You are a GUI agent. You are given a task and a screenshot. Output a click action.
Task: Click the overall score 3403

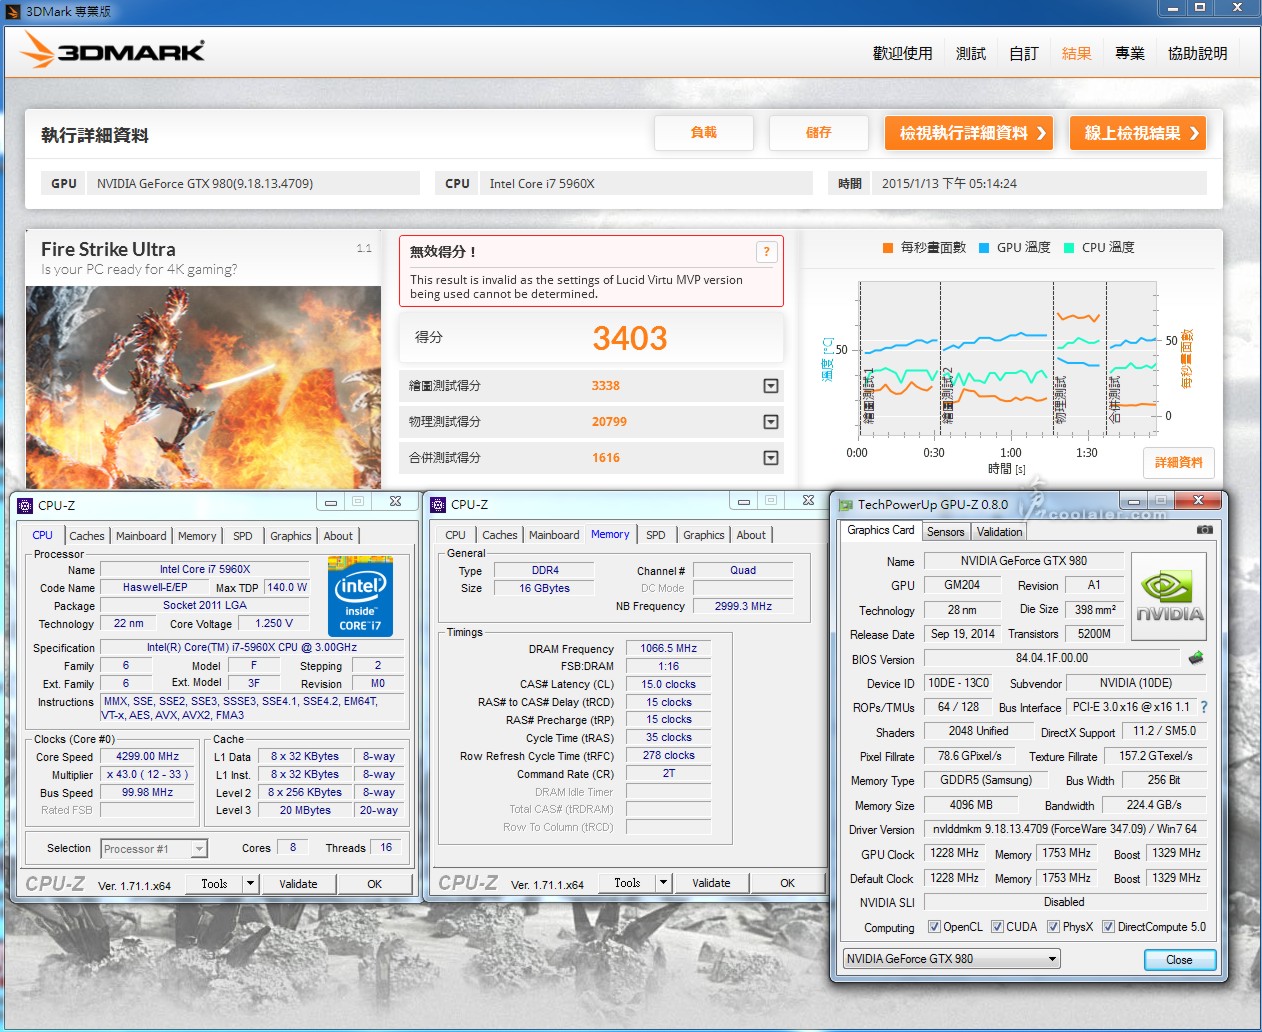point(630,338)
